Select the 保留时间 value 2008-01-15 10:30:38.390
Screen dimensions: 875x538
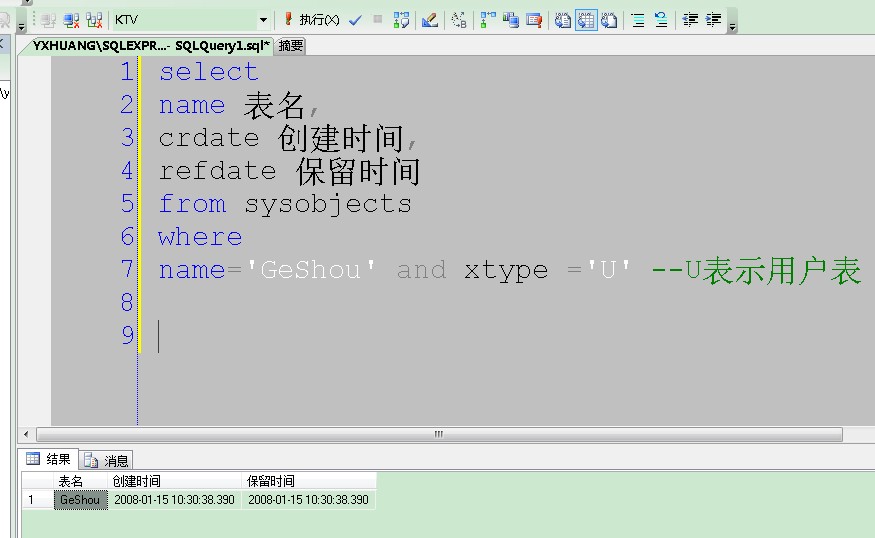point(309,499)
